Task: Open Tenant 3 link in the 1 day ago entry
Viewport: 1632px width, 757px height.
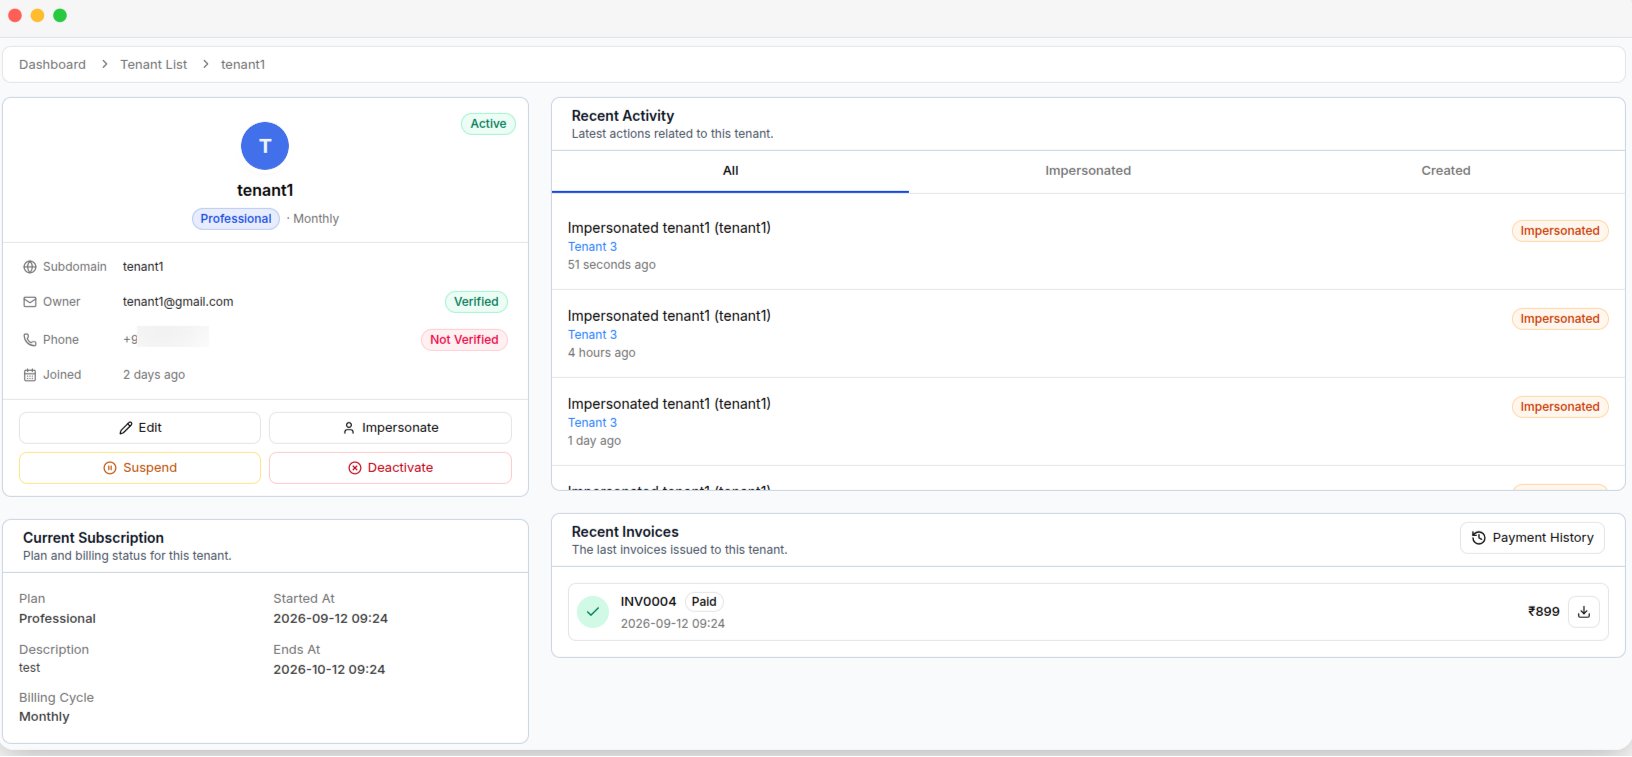Action: tap(592, 423)
